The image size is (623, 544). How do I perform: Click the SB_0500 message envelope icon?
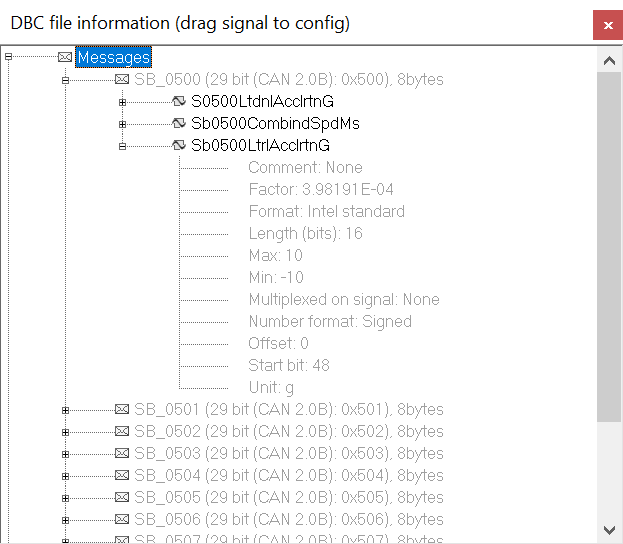[122, 80]
